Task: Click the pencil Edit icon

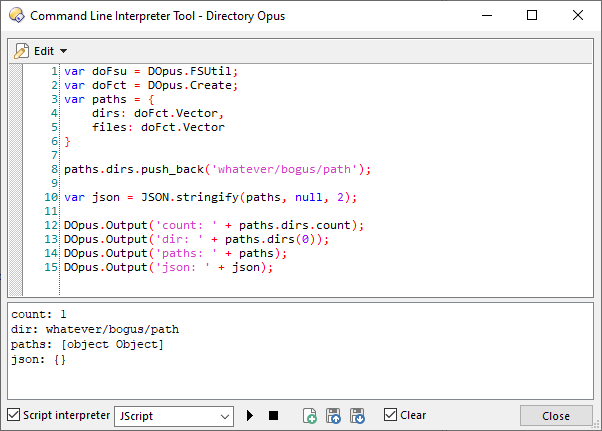Action: 23,50
